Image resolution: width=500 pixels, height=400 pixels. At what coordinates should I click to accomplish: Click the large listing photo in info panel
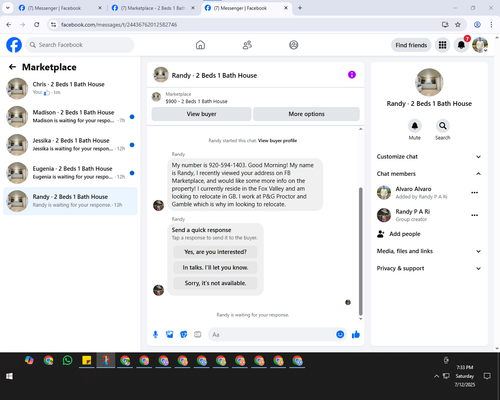pyautogui.click(x=429, y=82)
